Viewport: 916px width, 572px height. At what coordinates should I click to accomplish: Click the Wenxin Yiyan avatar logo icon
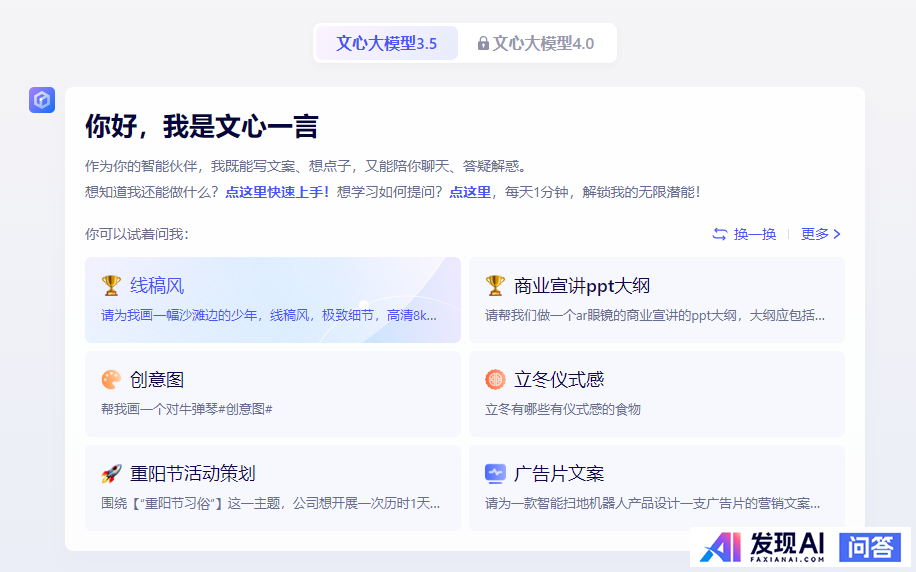(x=42, y=100)
